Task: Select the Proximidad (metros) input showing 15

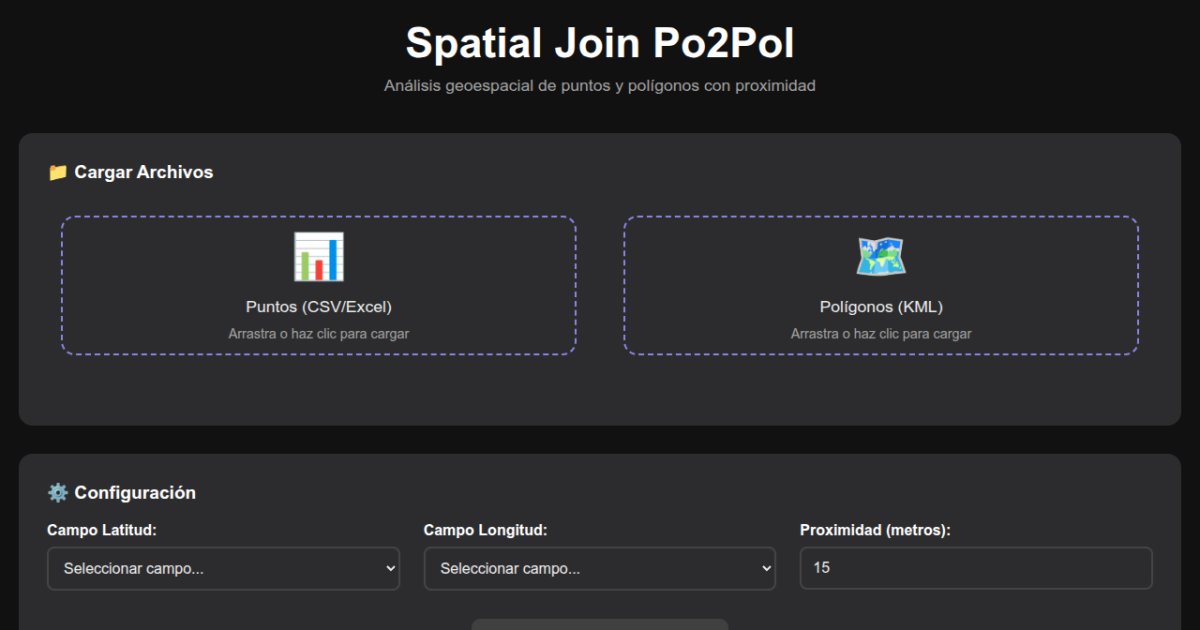Action: (975, 568)
